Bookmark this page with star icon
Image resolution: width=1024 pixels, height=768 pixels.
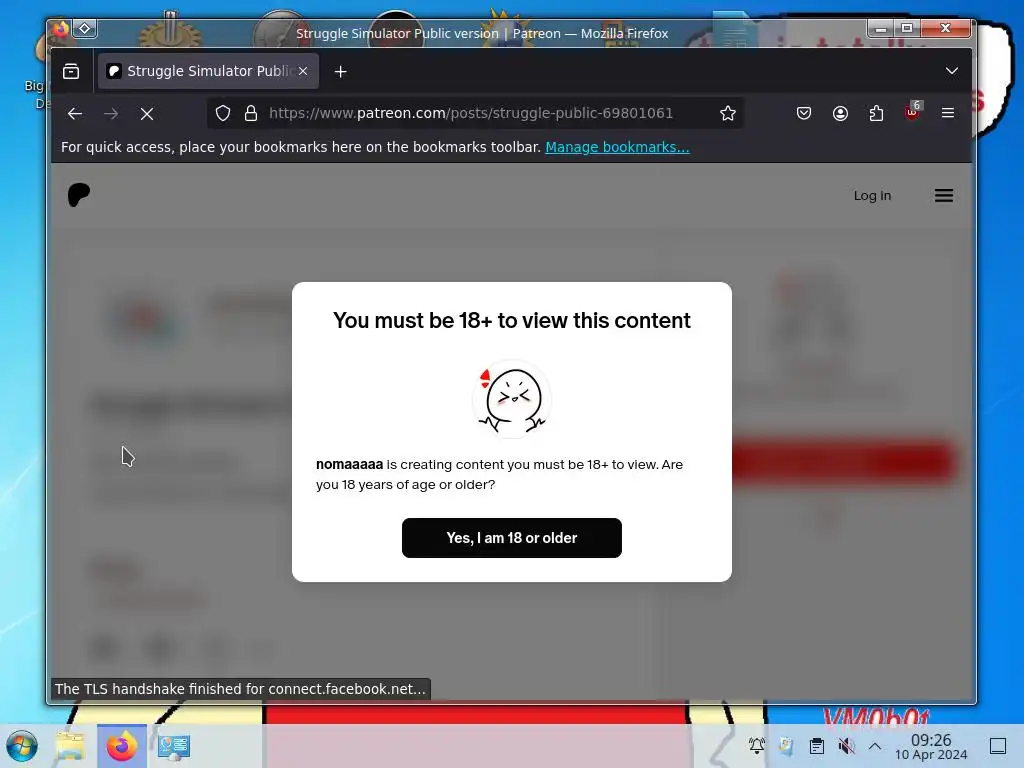pos(728,114)
